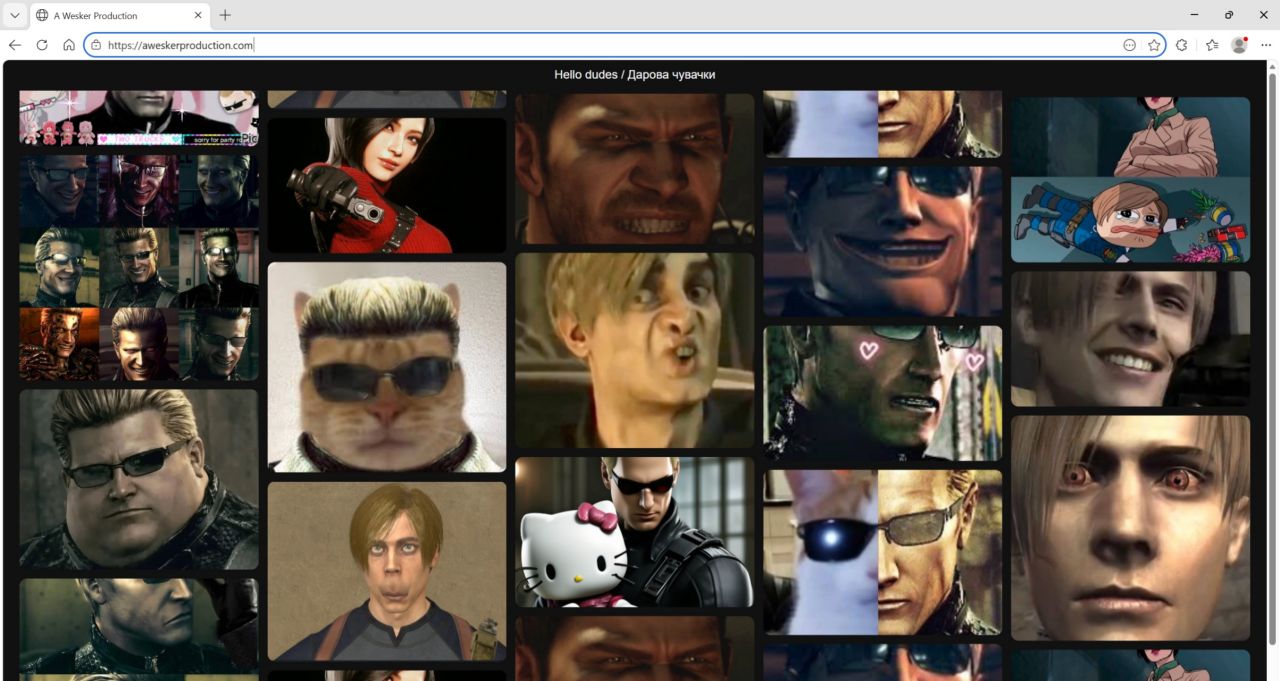Image resolution: width=1280 pixels, height=681 pixels.
Task: Open the favorites list panel
Action: 1212,45
